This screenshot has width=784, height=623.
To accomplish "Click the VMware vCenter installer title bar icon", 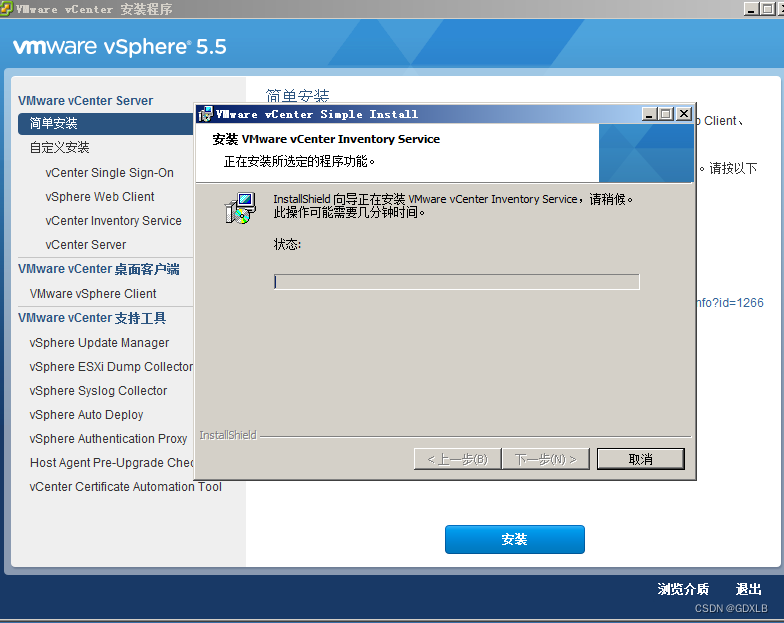I will [x=6, y=8].
